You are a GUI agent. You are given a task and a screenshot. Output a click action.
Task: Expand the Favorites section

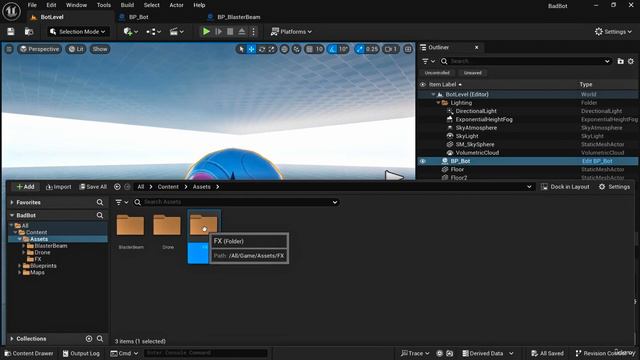tap(12, 202)
